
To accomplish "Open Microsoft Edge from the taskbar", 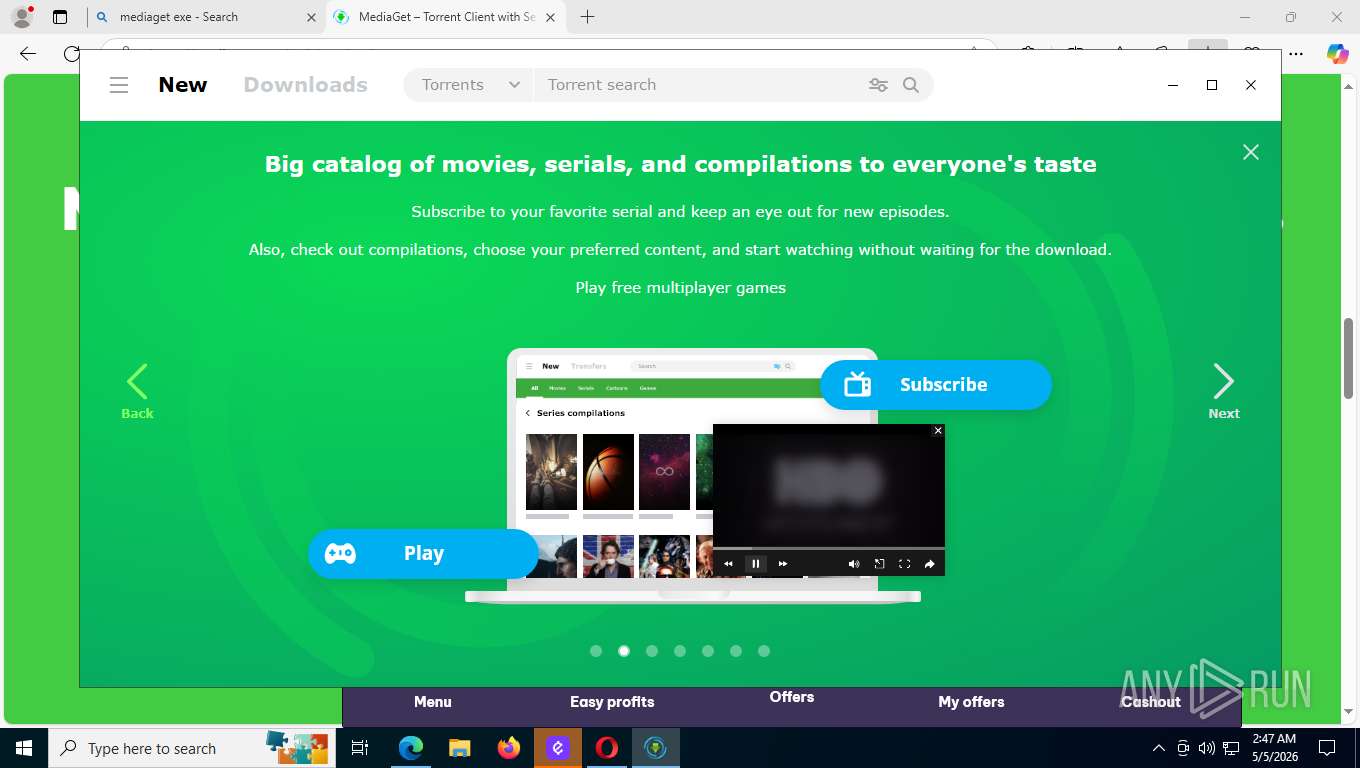I will (x=411, y=748).
